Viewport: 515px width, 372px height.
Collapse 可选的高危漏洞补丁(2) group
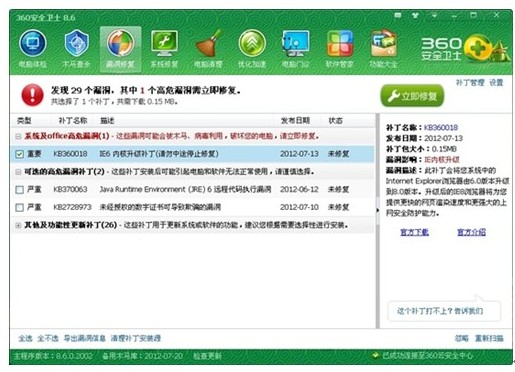18,172
